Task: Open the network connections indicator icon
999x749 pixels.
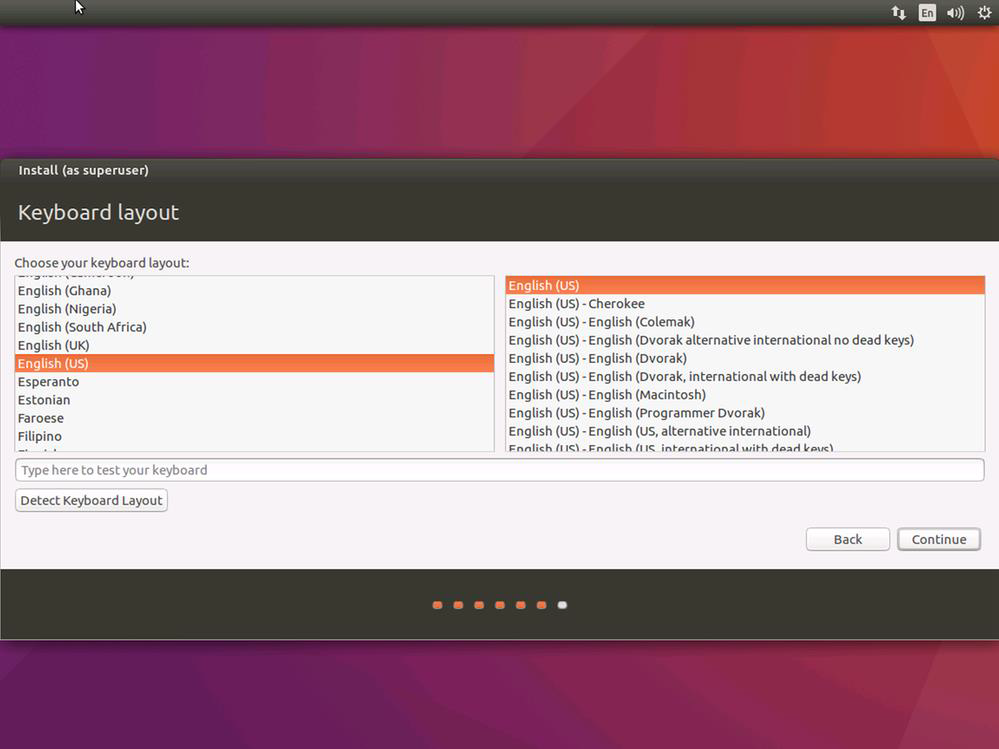Action: tap(898, 13)
